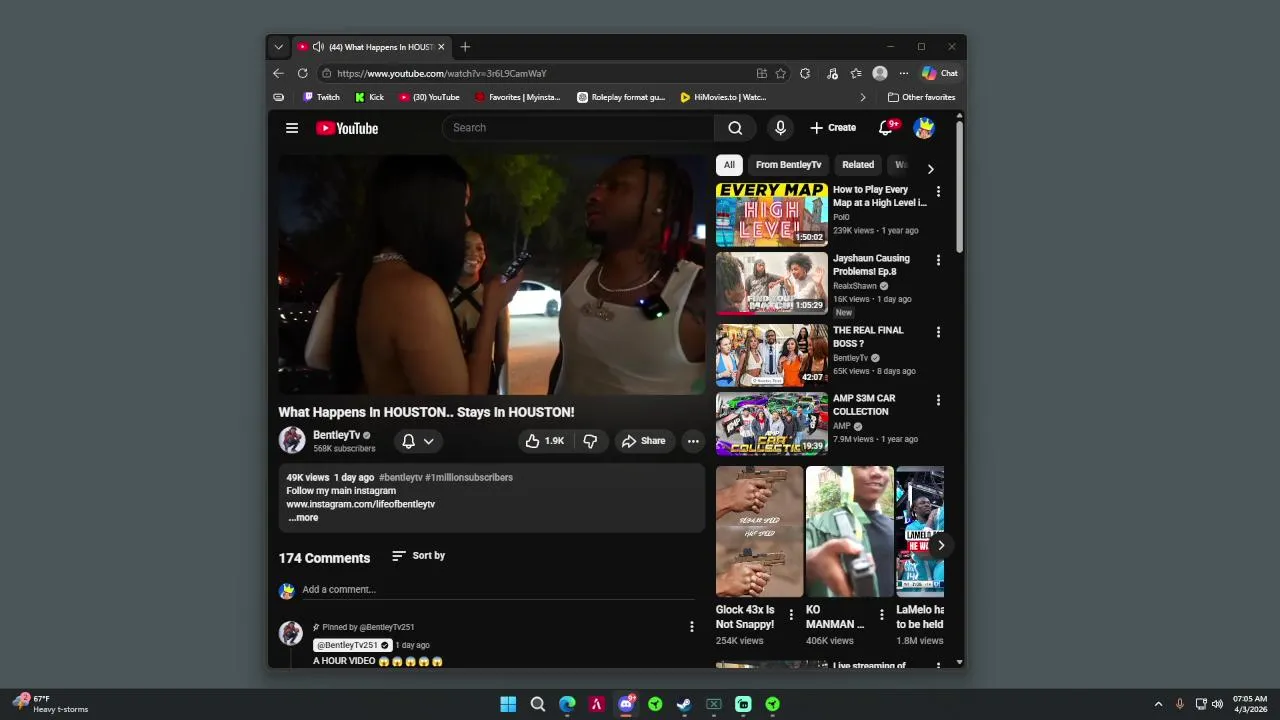Open Steam from the taskbar

click(x=684, y=704)
